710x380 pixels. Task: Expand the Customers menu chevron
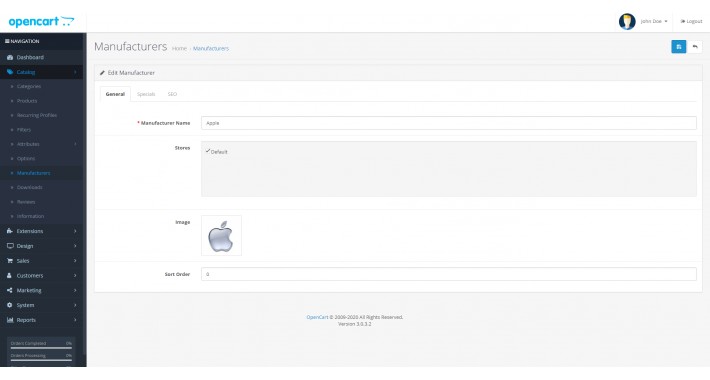pos(75,275)
